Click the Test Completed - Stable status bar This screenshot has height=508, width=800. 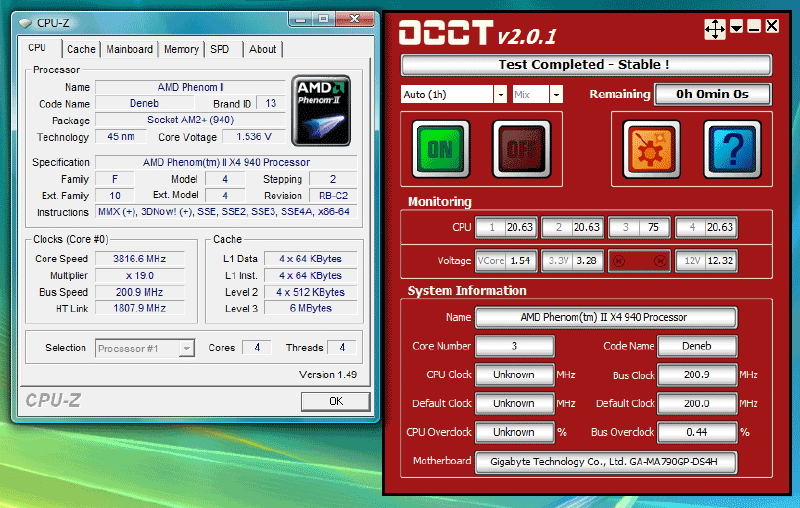(x=586, y=65)
